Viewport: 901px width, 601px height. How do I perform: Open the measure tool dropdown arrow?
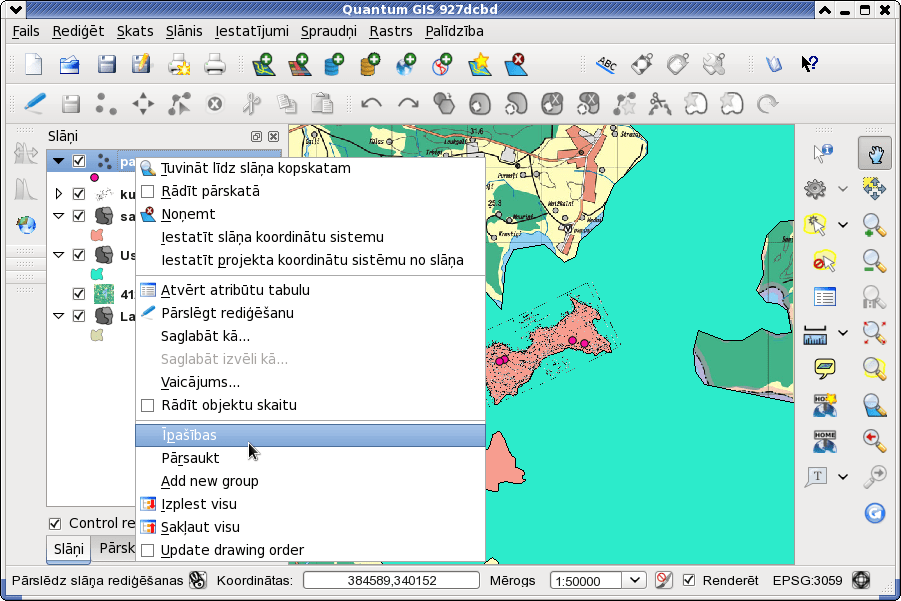point(843,333)
